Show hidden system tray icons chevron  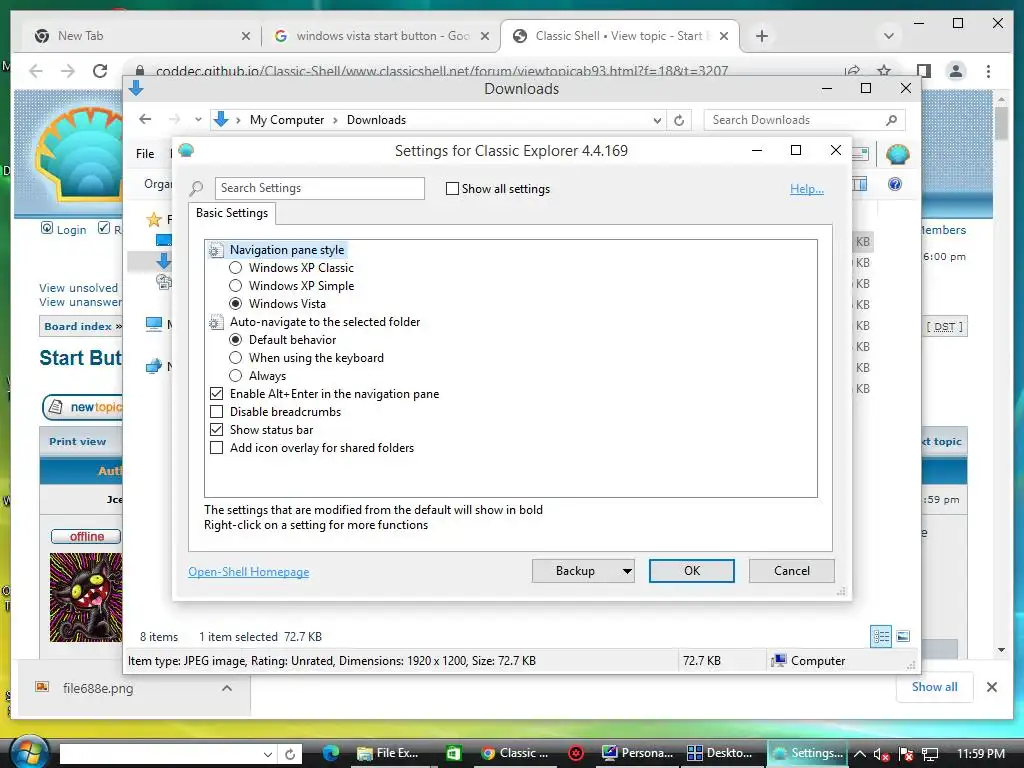(x=859, y=754)
